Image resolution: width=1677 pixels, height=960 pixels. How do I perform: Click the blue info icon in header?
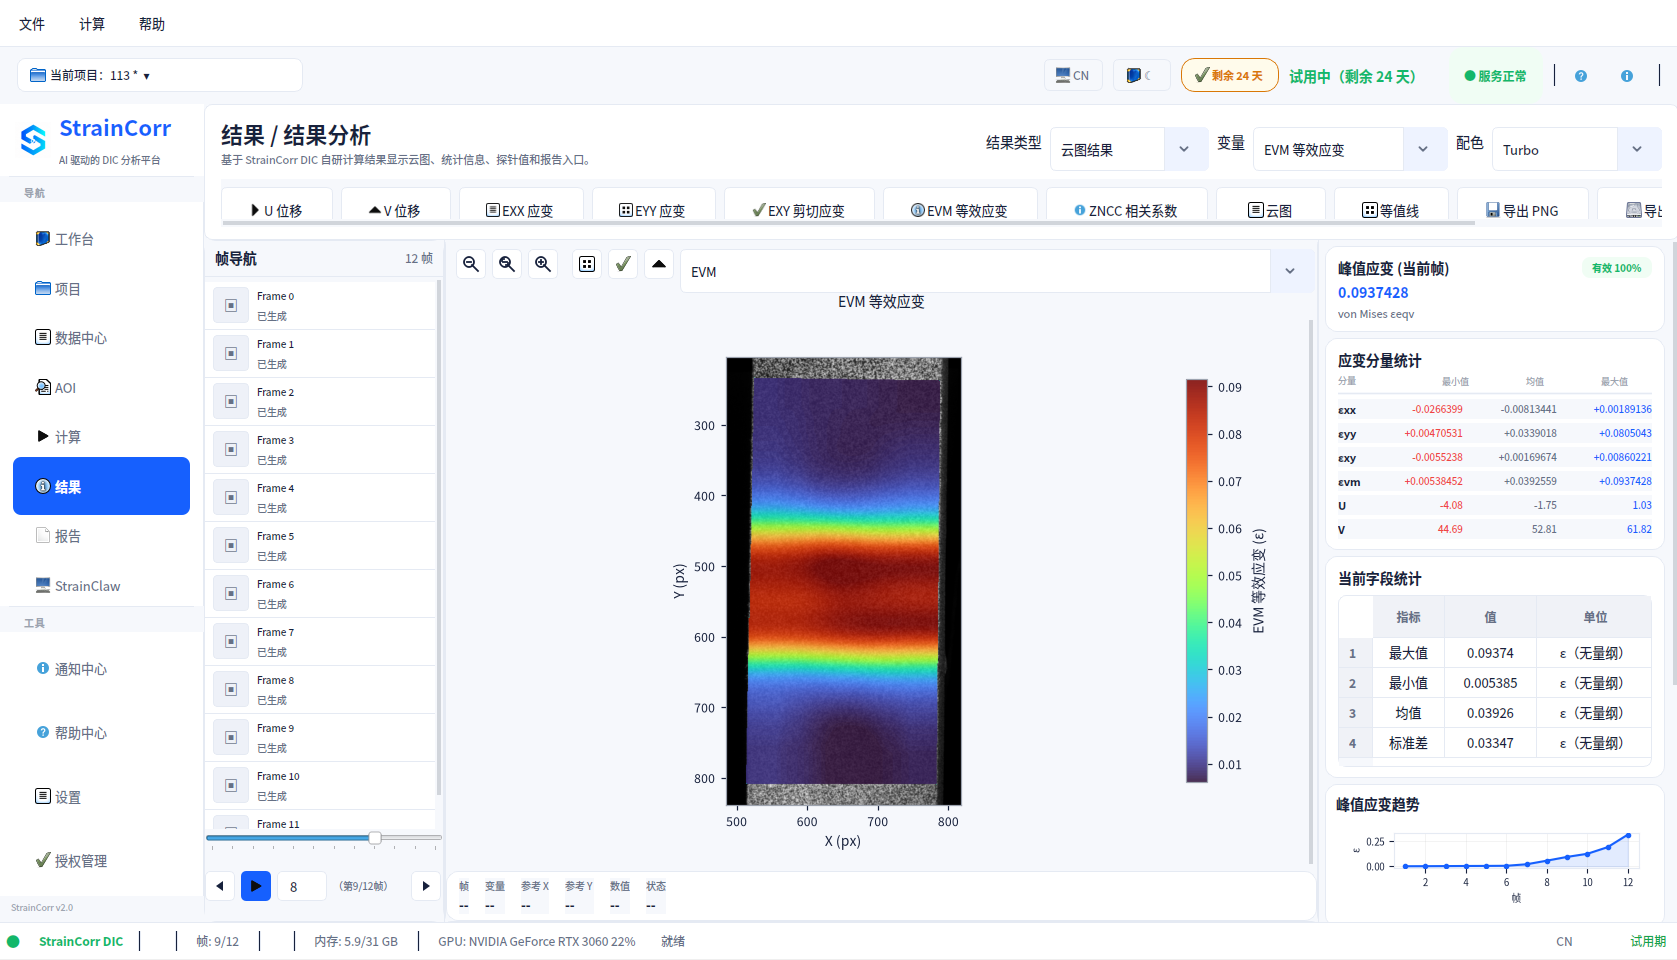click(x=1627, y=76)
